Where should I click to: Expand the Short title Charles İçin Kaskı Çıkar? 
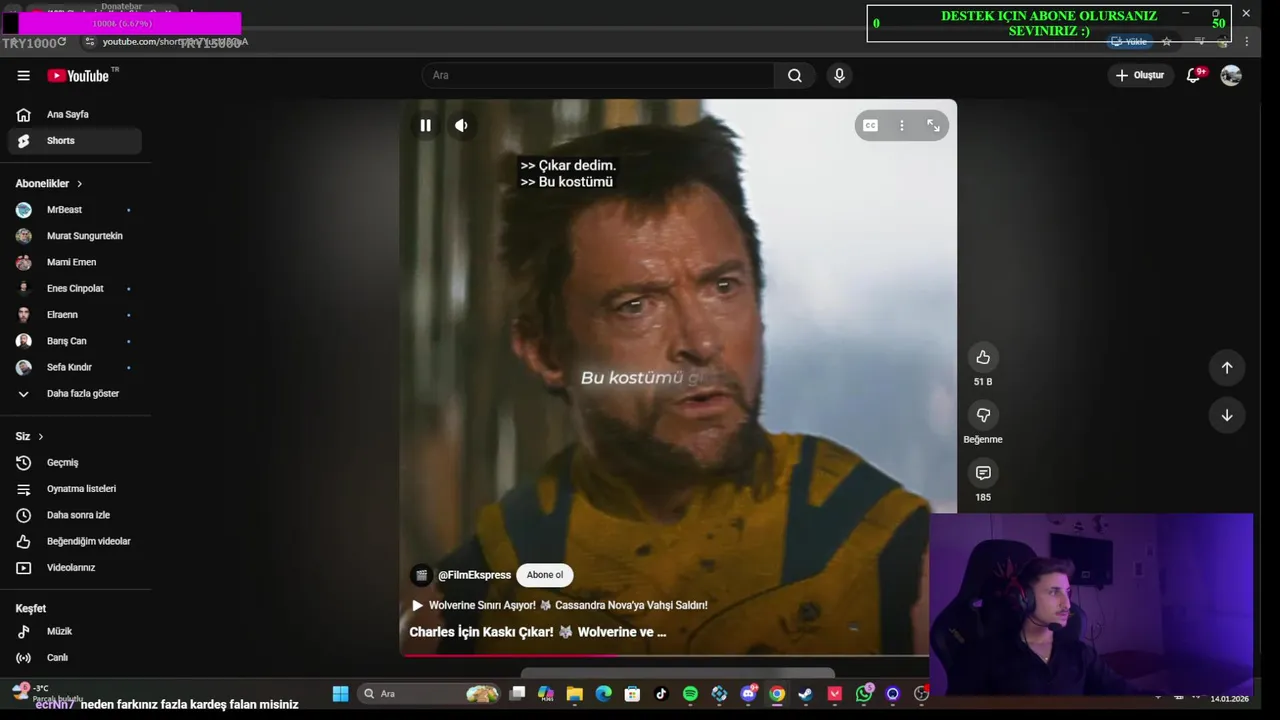pyautogui.click(x=537, y=632)
